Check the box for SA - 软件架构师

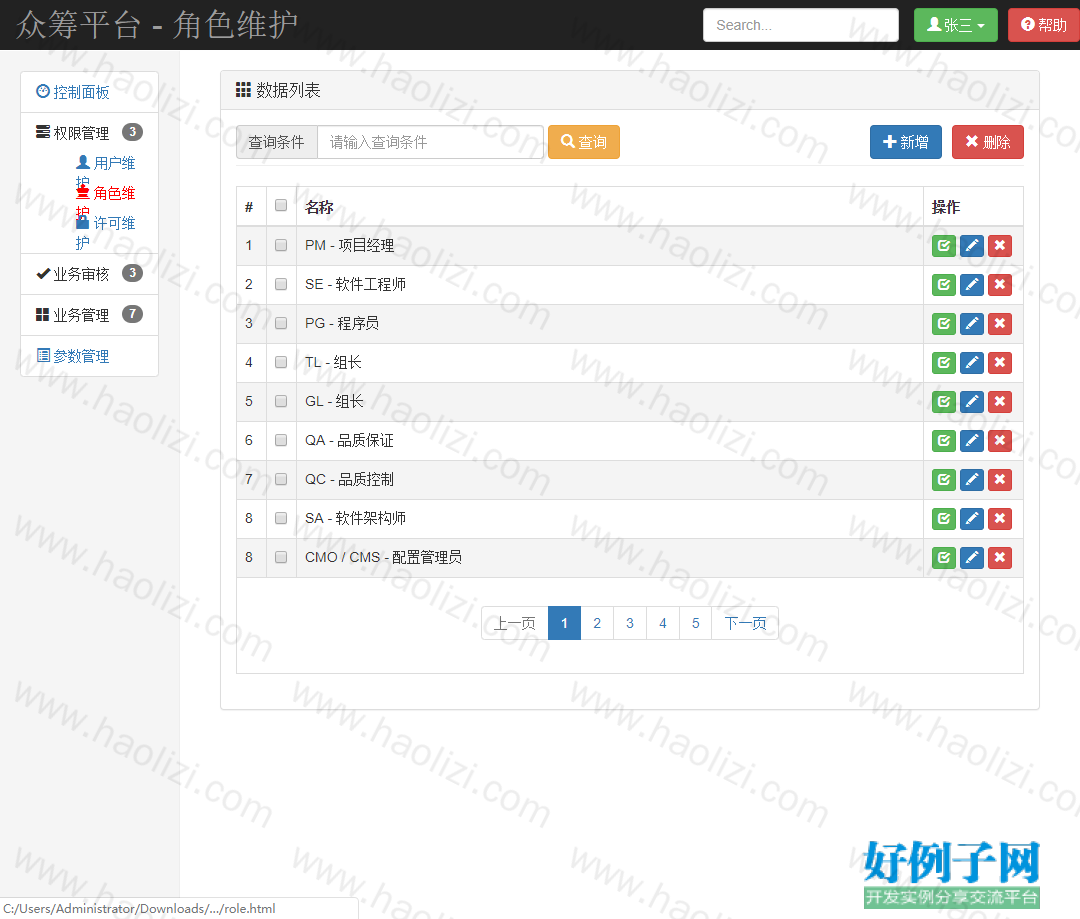point(281,518)
